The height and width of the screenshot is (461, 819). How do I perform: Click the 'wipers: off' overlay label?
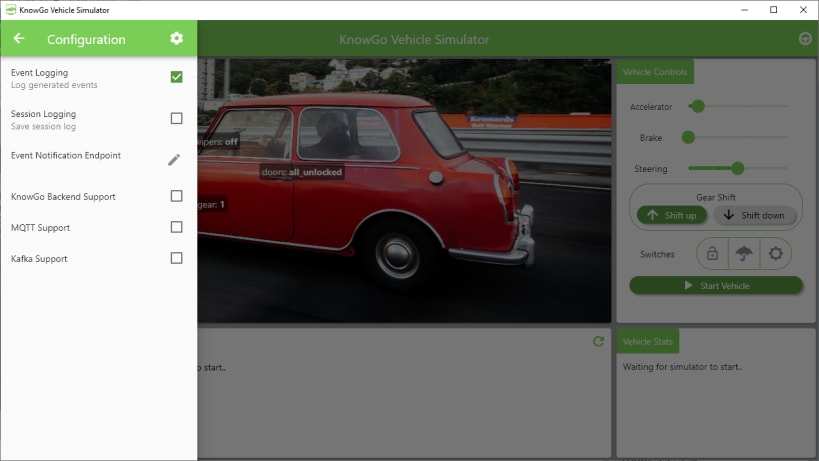point(218,141)
